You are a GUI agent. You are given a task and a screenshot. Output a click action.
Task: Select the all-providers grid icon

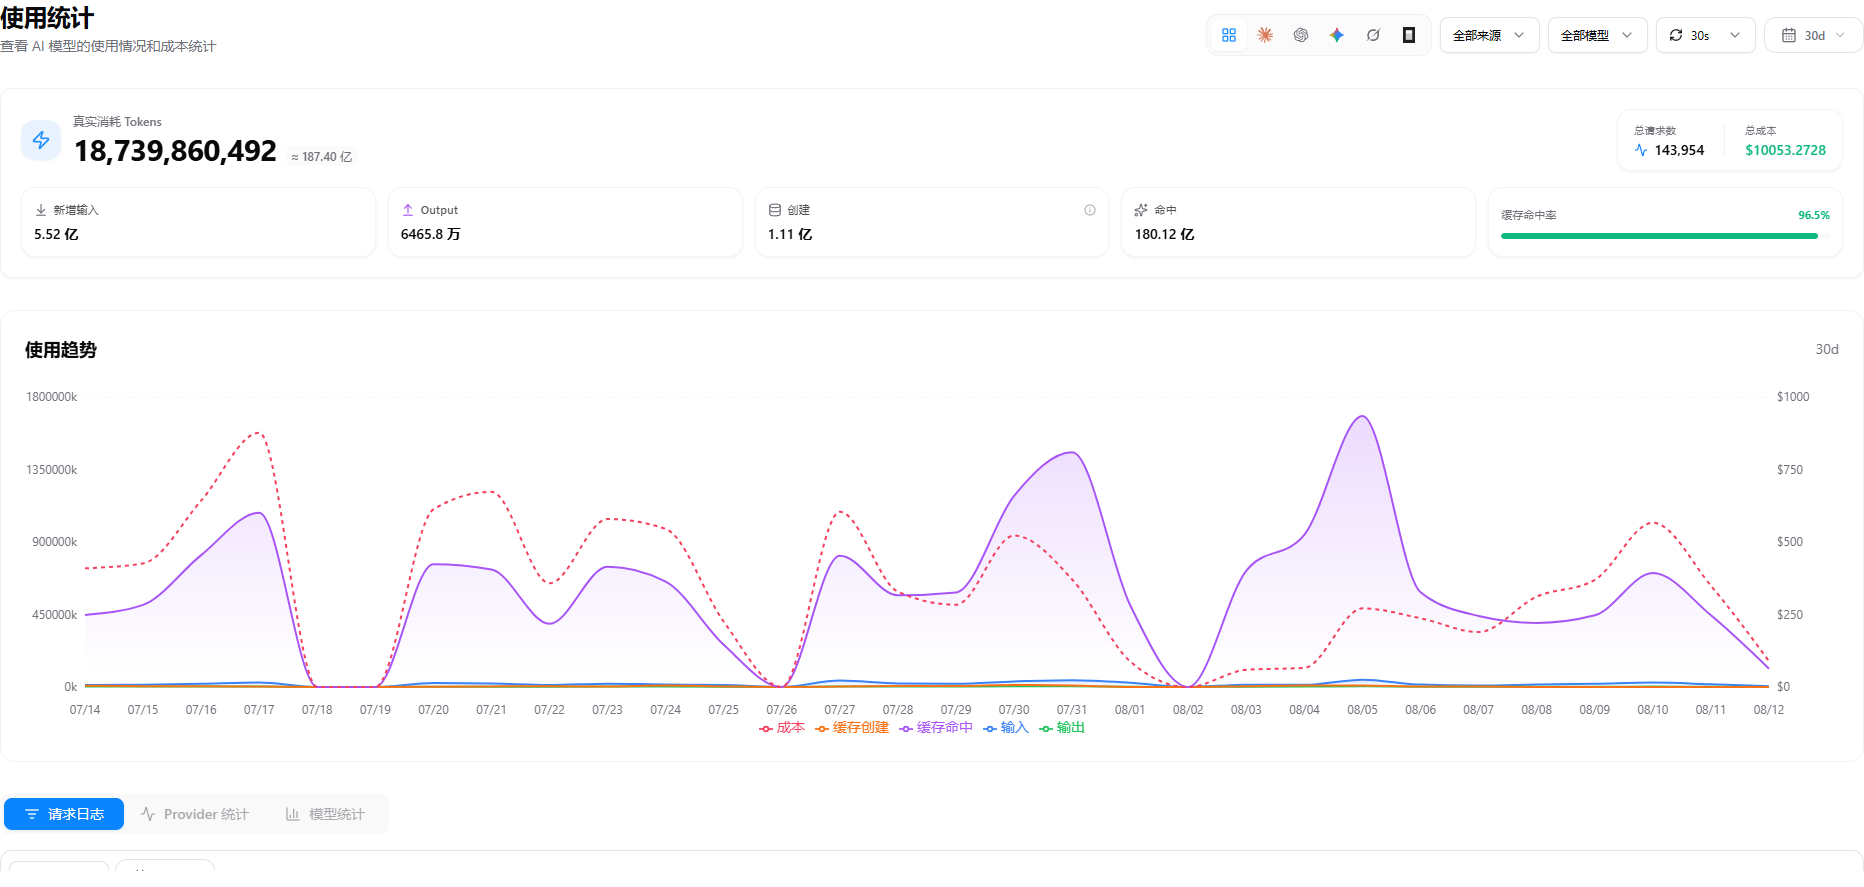1229,35
